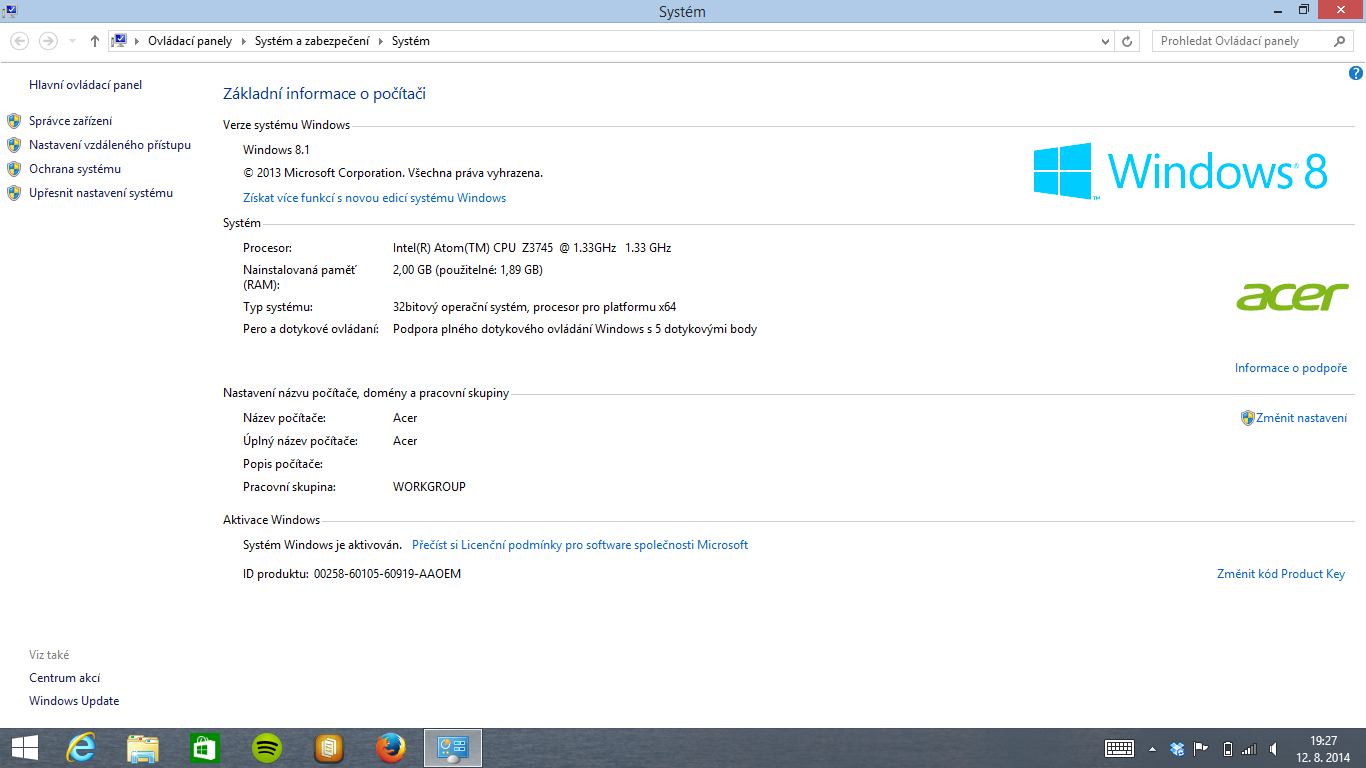
Task: Click the network signal tray icon
Action: (x=1249, y=748)
